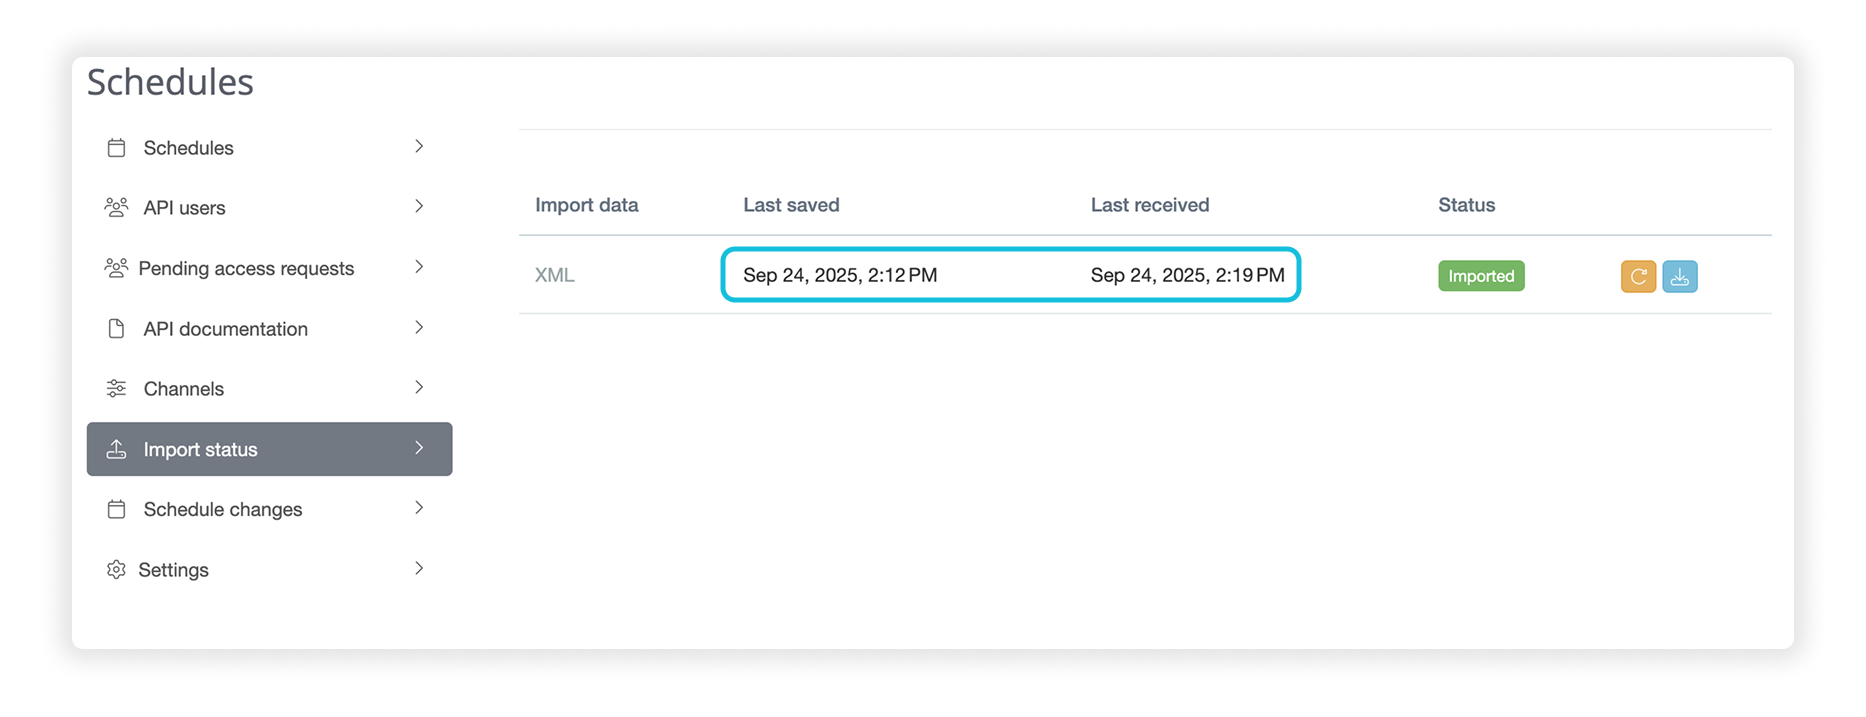Go to API documentation section
This screenshot has width=1866, height=717.
(226, 329)
